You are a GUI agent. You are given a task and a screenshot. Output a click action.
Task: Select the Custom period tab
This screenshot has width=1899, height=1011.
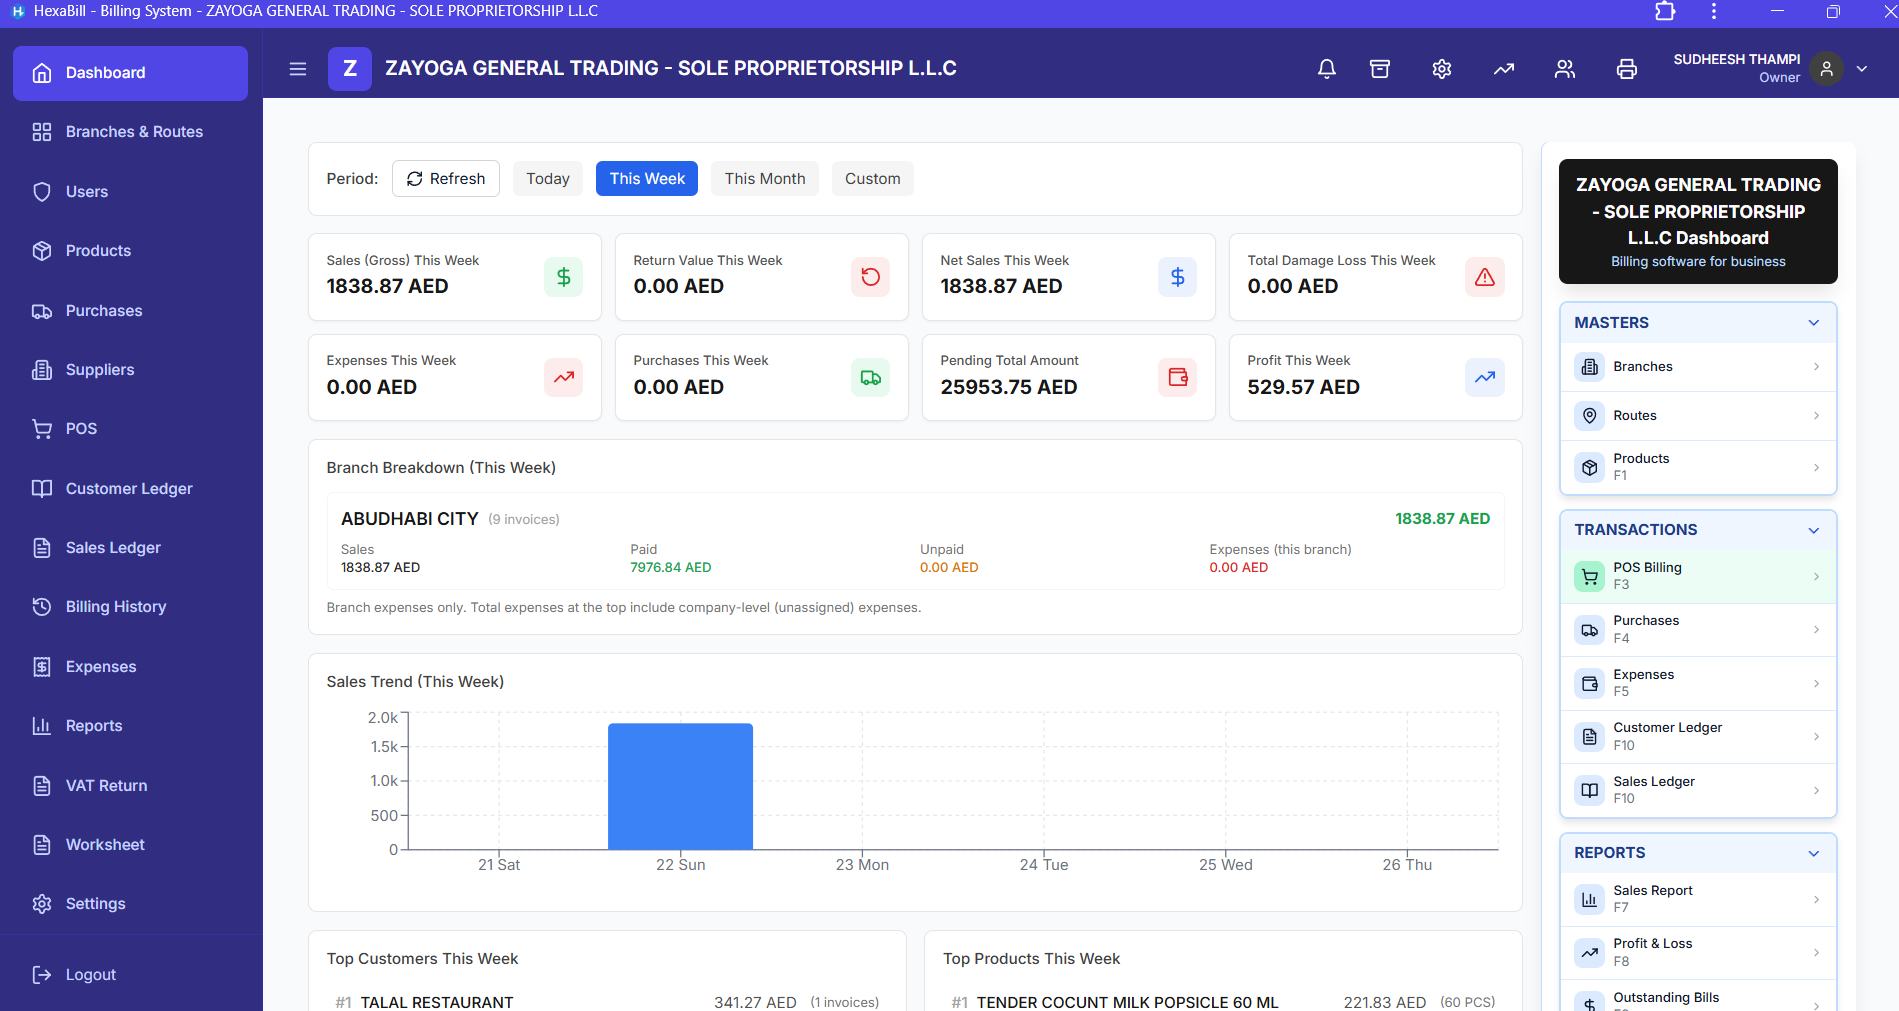point(873,179)
